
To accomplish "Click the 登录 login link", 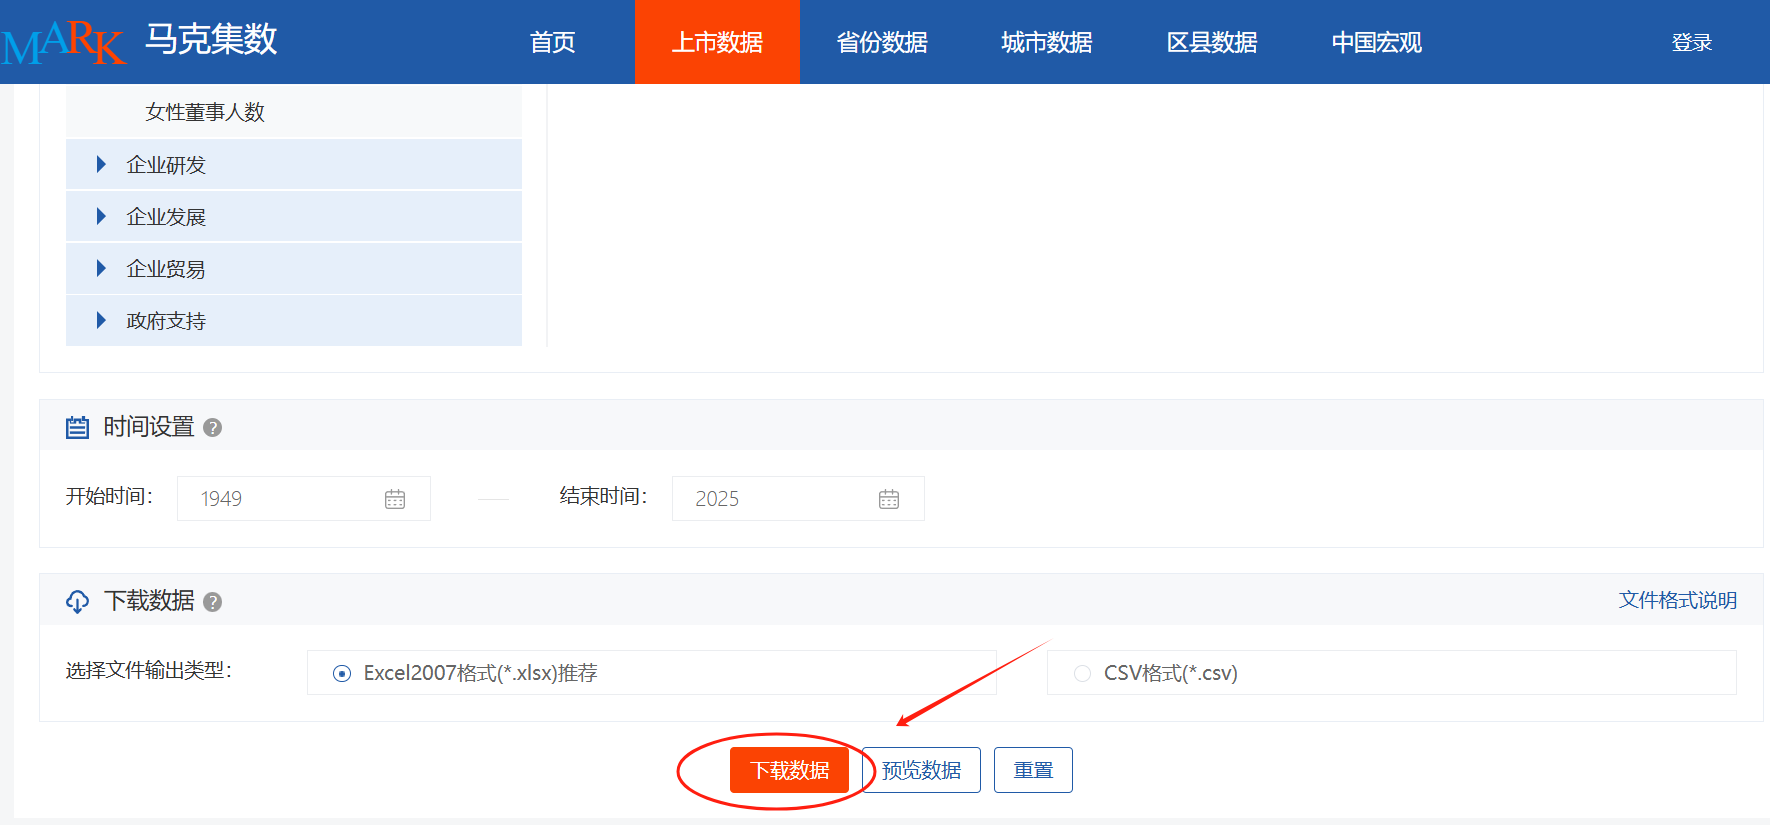I will (x=1691, y=42).
